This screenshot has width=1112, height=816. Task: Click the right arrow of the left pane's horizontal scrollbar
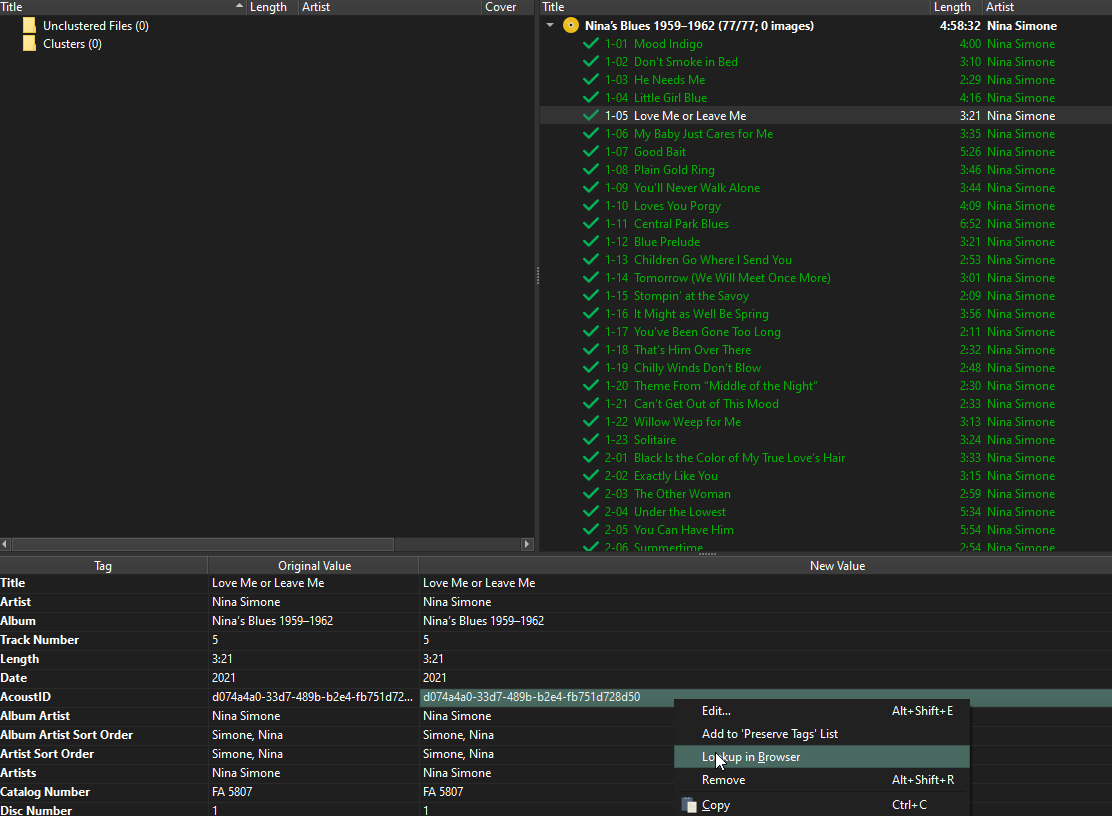pos(527,544)
